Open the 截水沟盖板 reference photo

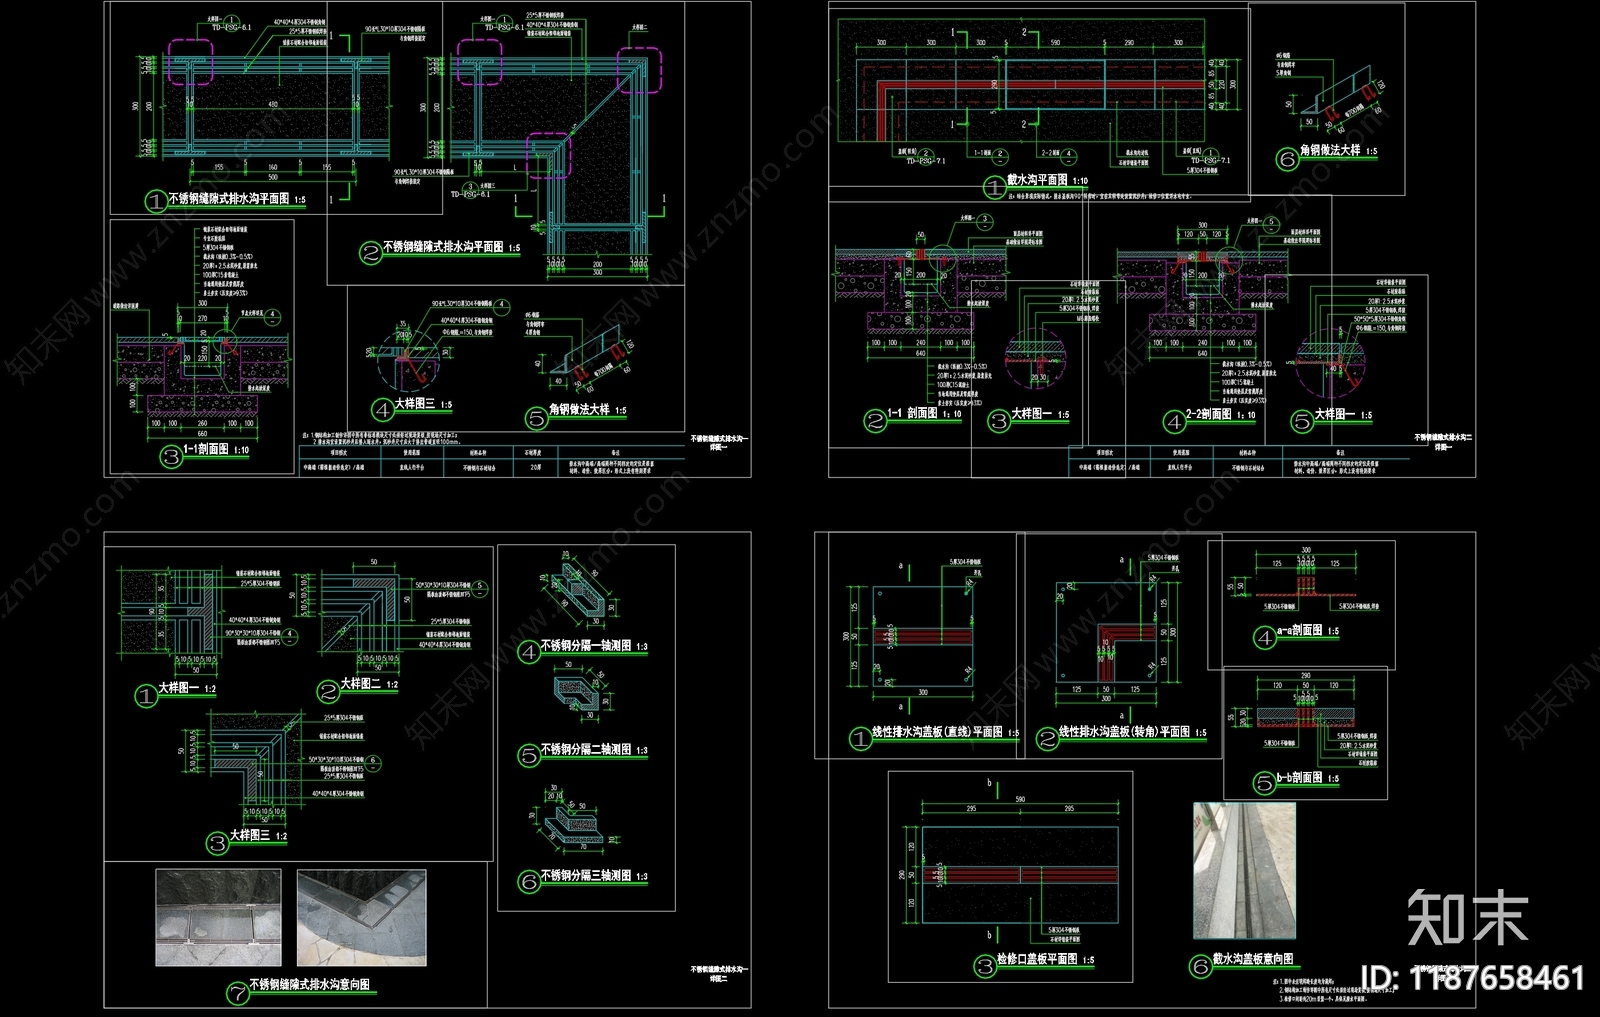click(x=1244, y=871)
